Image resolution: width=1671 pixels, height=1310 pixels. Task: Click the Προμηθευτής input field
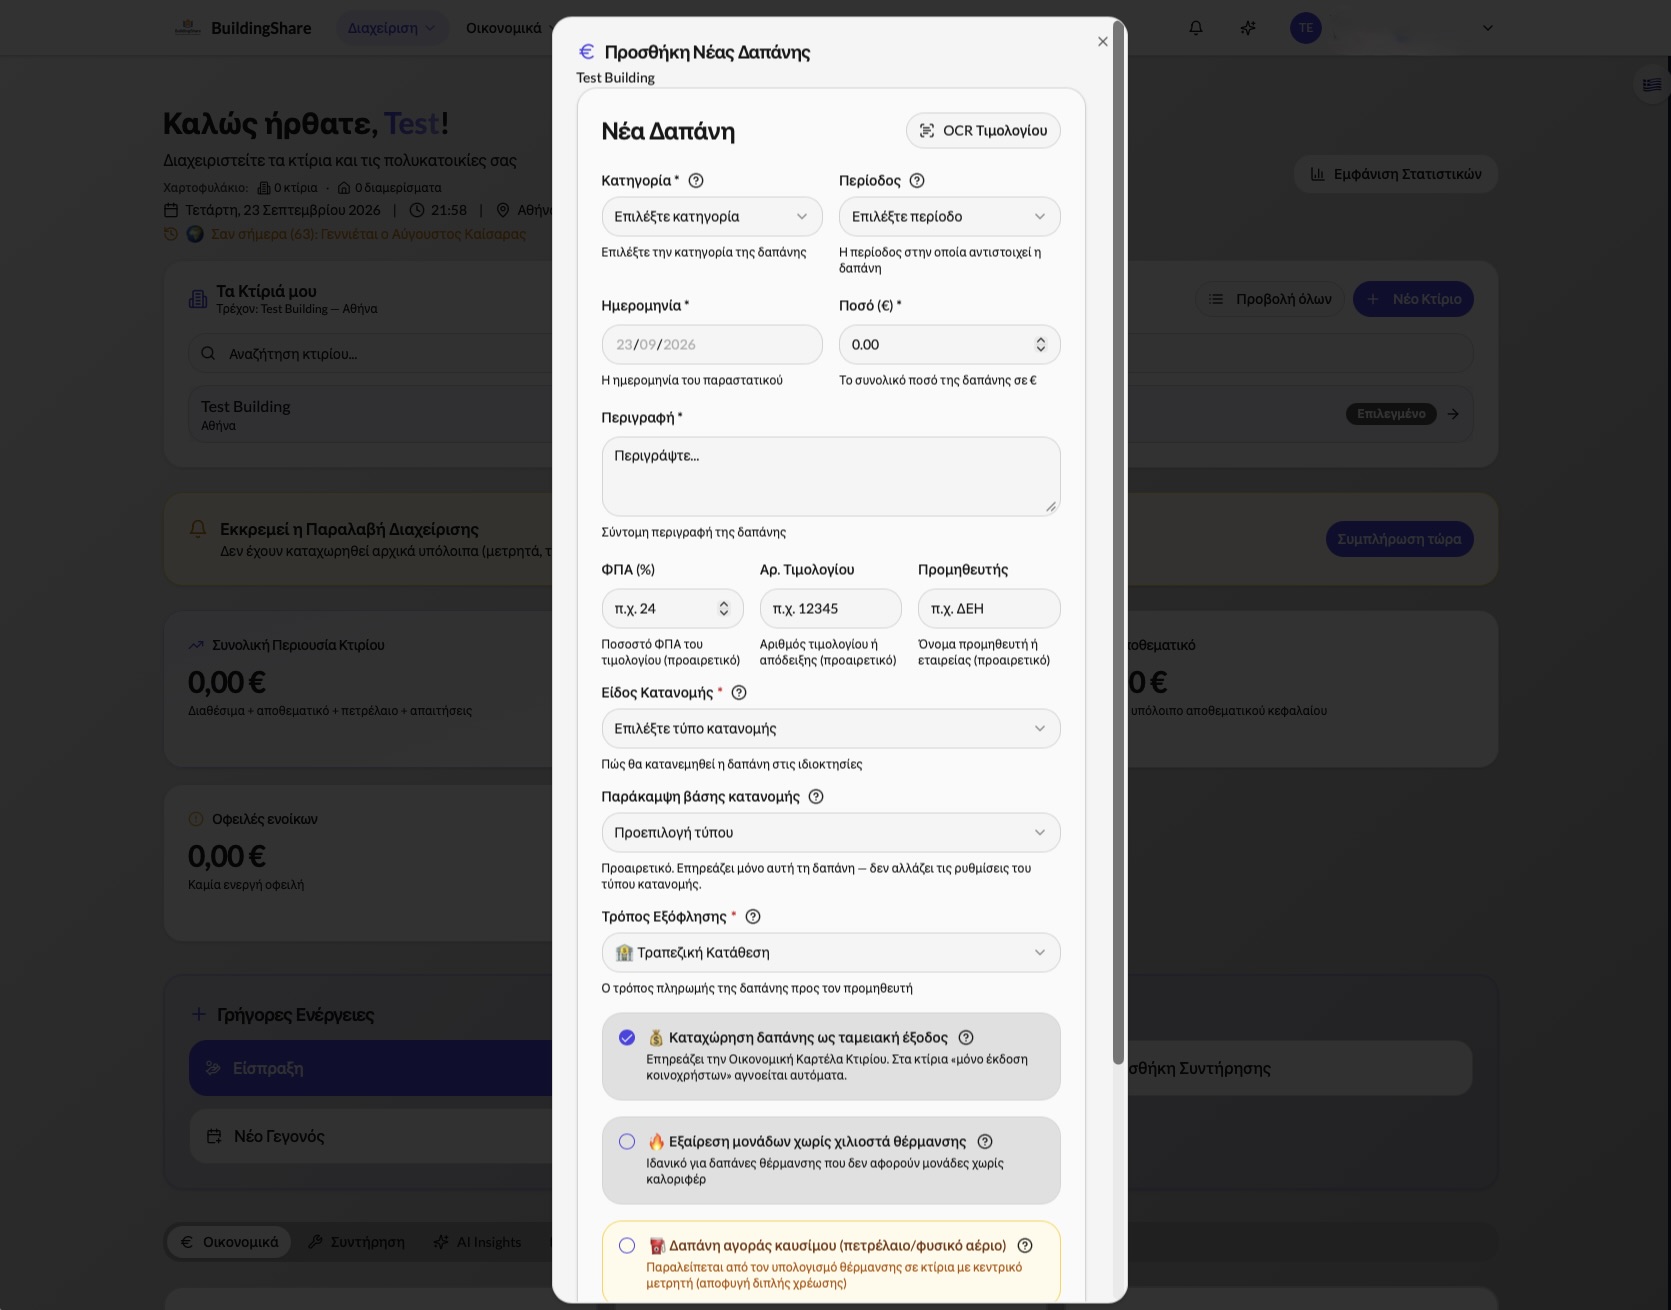coord(989,609)
